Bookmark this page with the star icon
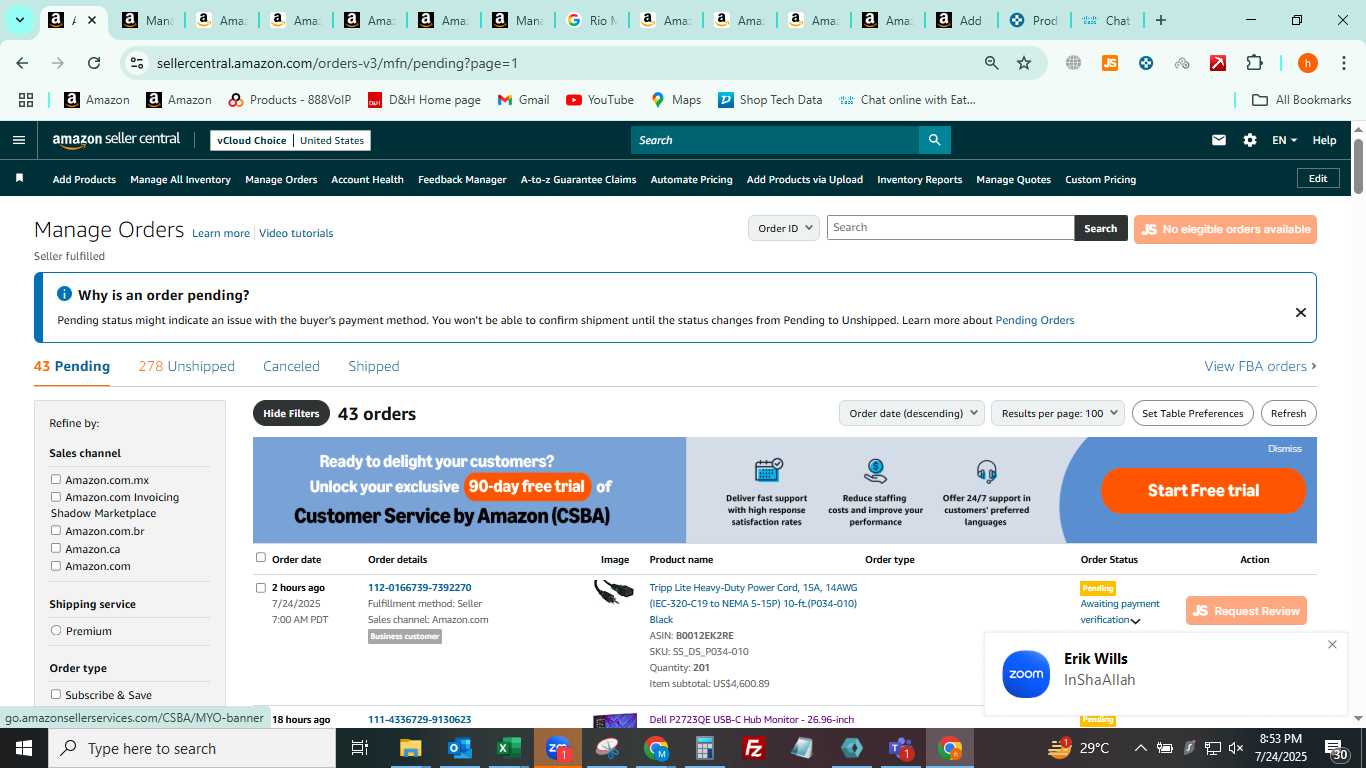Image resolution: width=1366 pixels, height=768 pixels. pos(1024,63)
